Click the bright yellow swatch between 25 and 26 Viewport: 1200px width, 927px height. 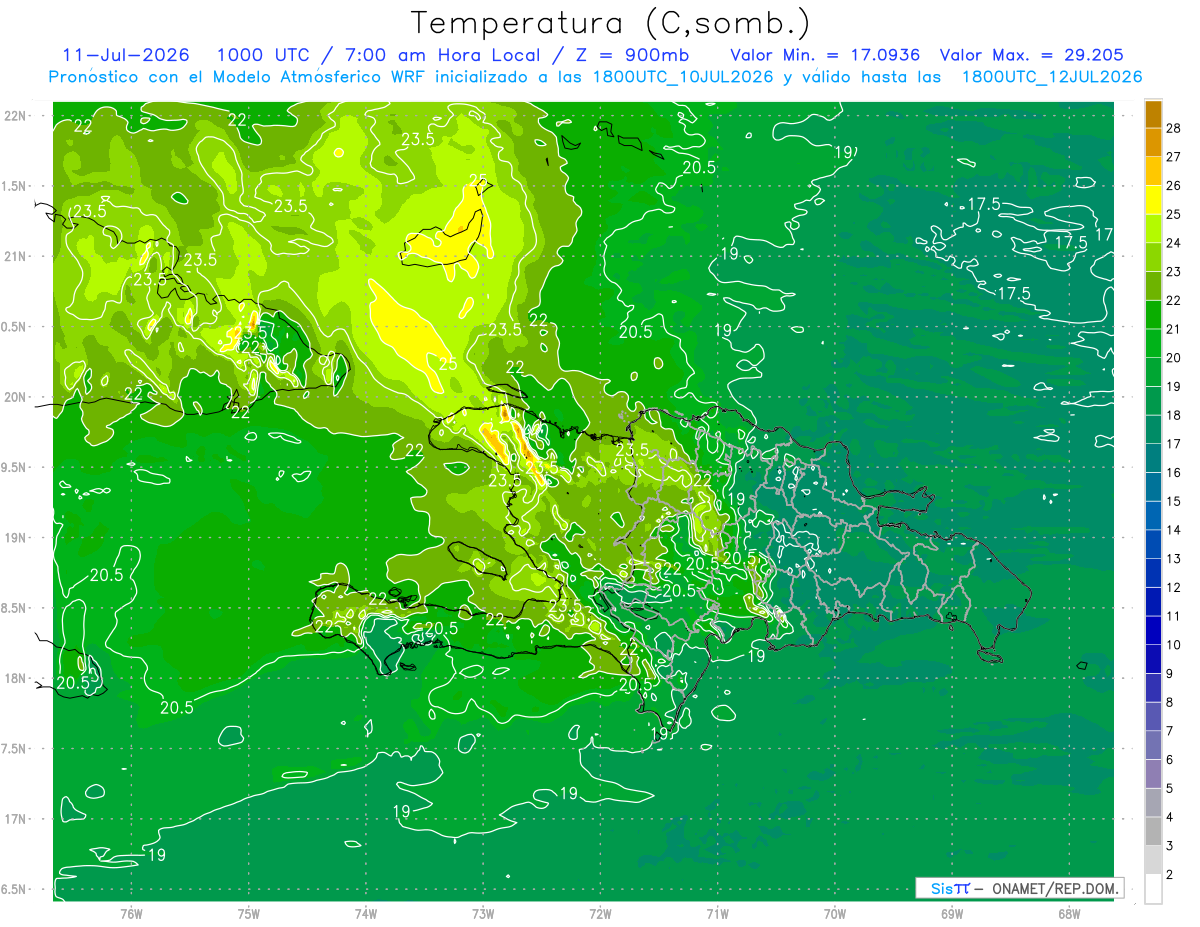point(1153,200)
